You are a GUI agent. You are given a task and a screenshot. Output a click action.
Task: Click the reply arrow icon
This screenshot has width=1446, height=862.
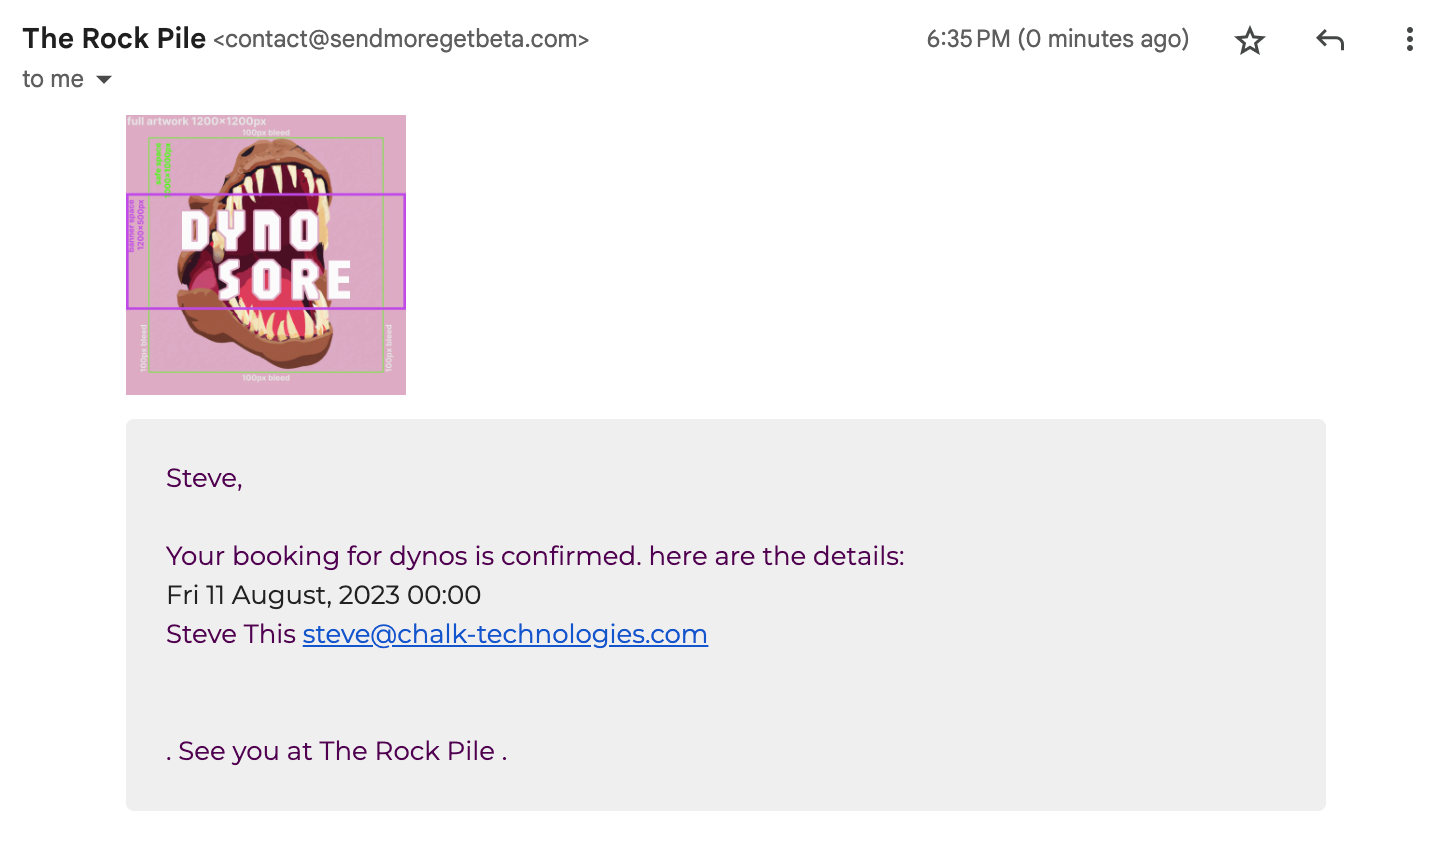pyautogui.click(x=1330, y=40)
